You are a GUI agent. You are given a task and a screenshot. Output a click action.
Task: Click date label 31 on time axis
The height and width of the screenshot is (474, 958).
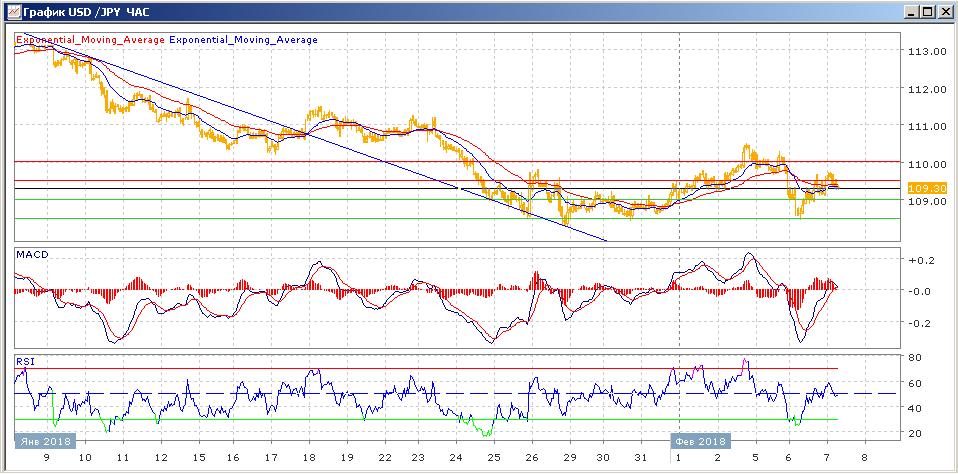[x=642, y=458]
